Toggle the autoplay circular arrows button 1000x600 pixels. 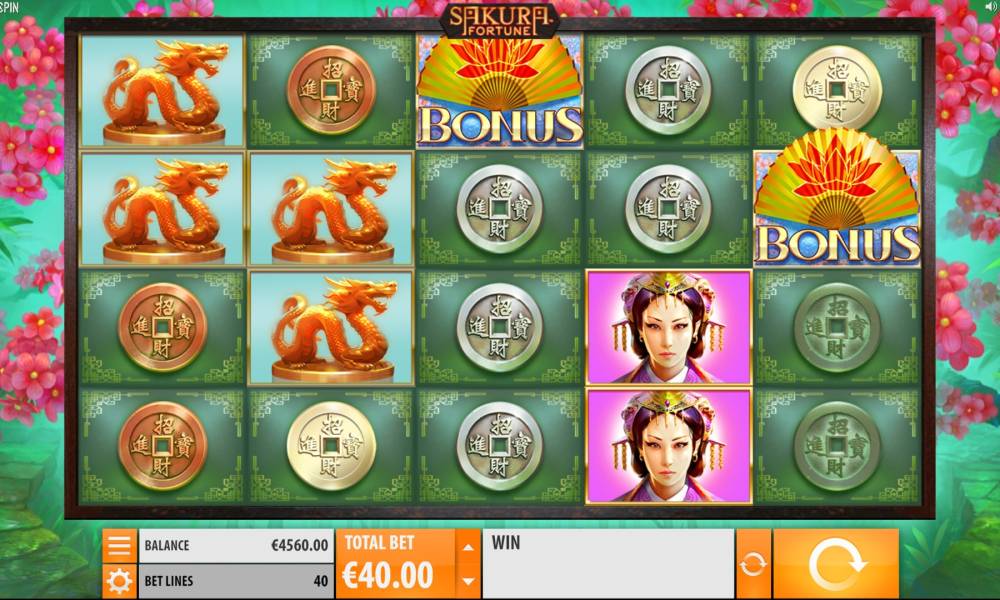pyautogui.click(x=753, y=564)
